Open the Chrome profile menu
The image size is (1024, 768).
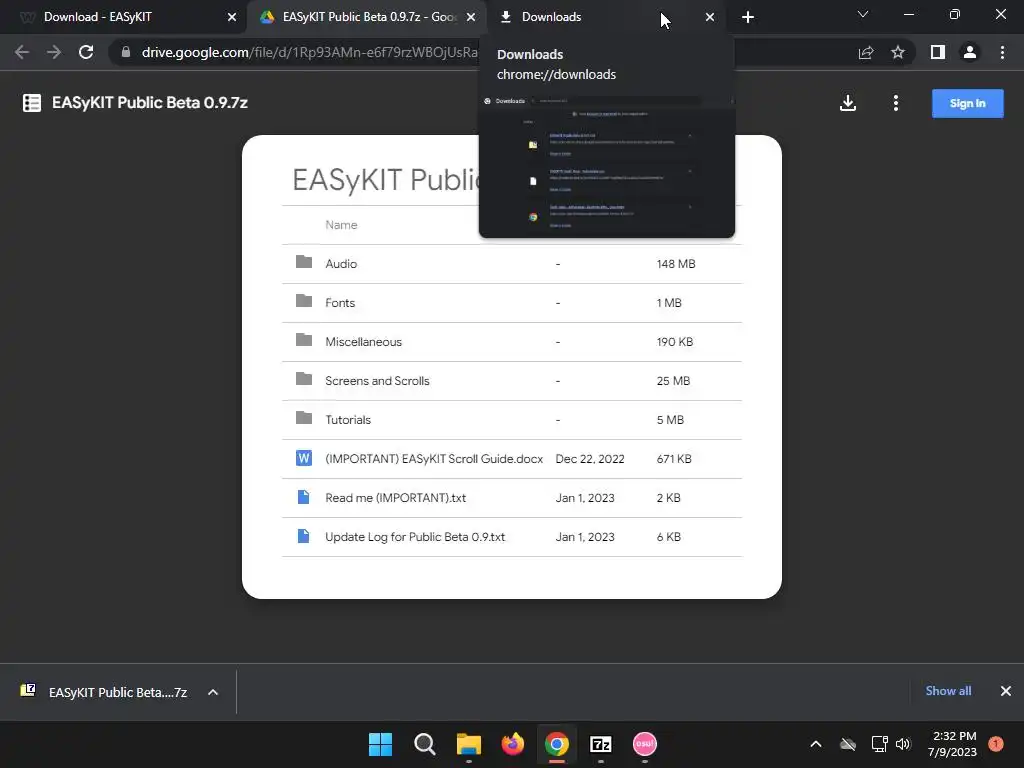[970, 52]
